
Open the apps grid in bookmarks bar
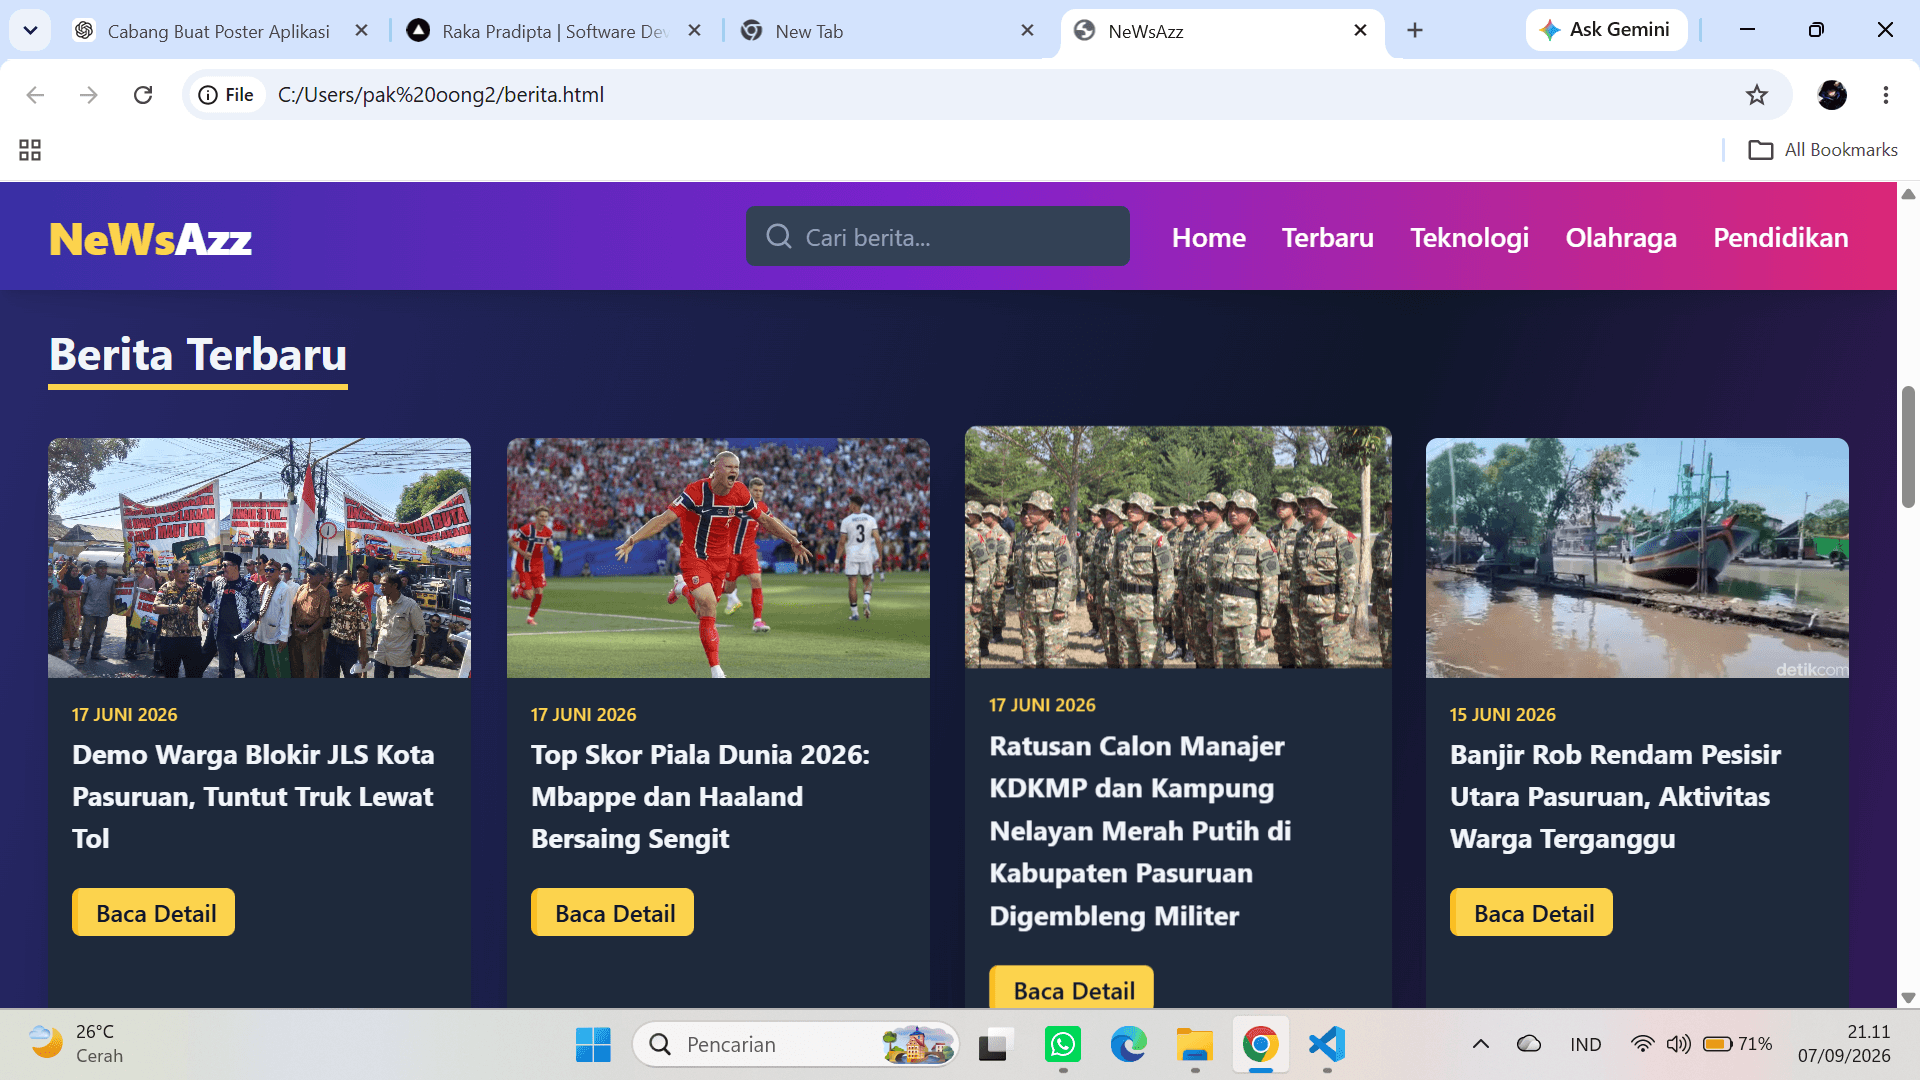pos(30,150)
